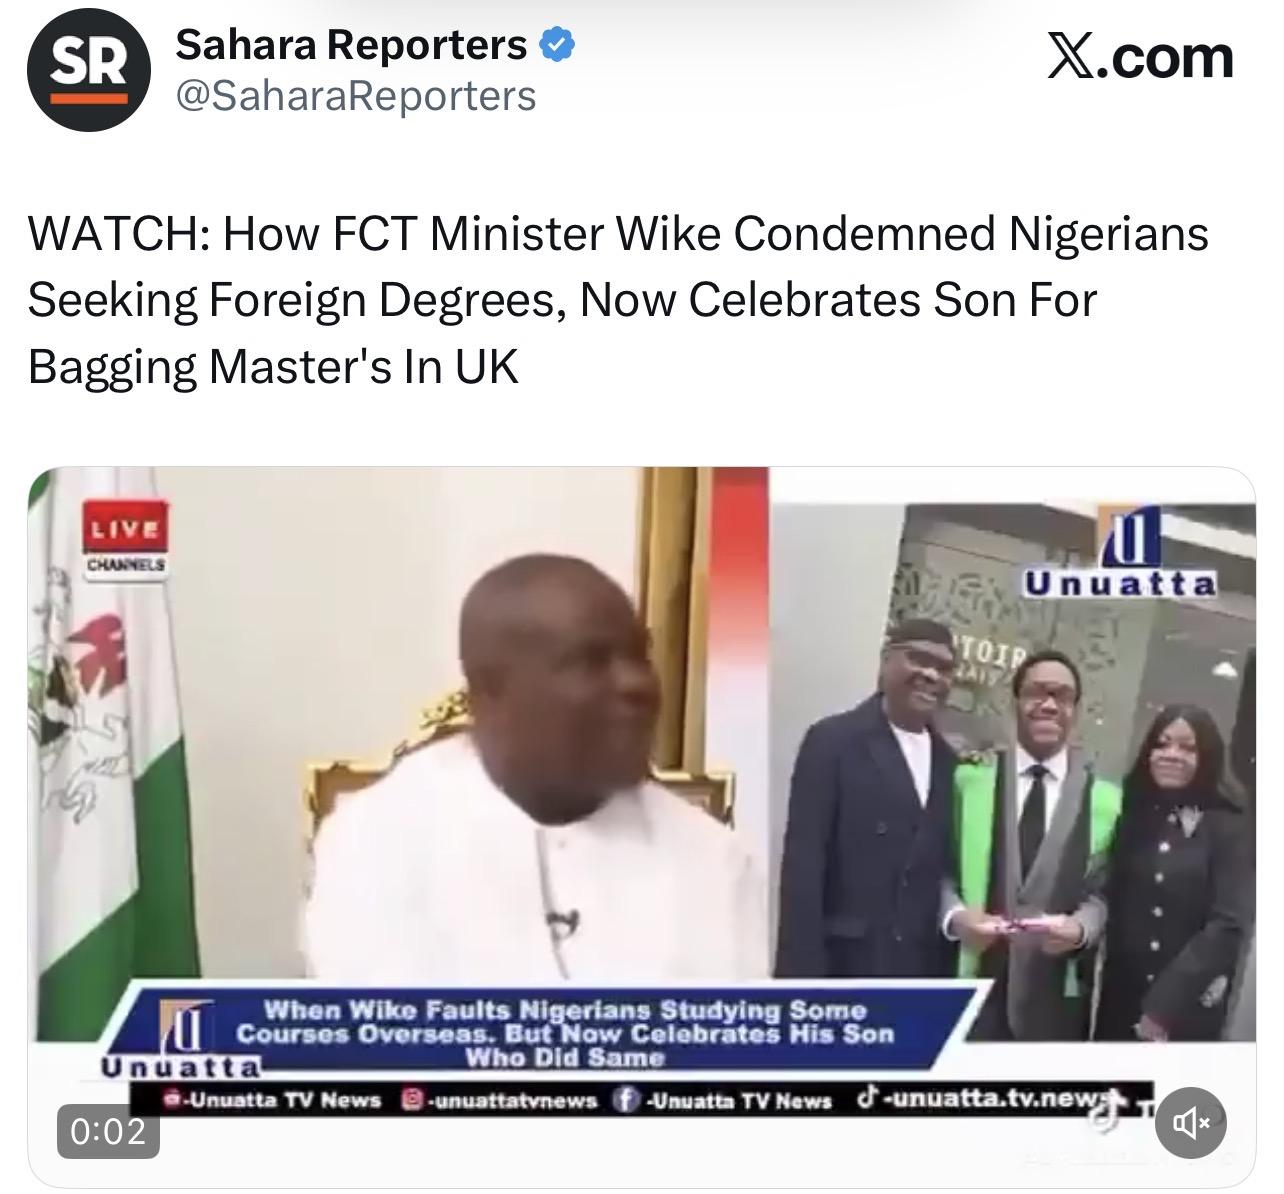Click the blue verified badge
Screen dimensions: 1284x1194
pos(557,45)
